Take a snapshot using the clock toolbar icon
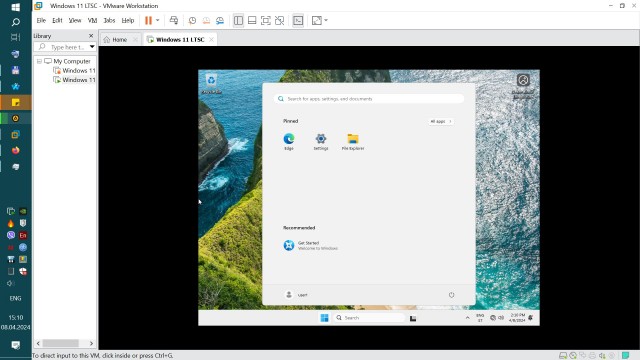The width and height of the screenshot is (640, 360). pos(192,20)
